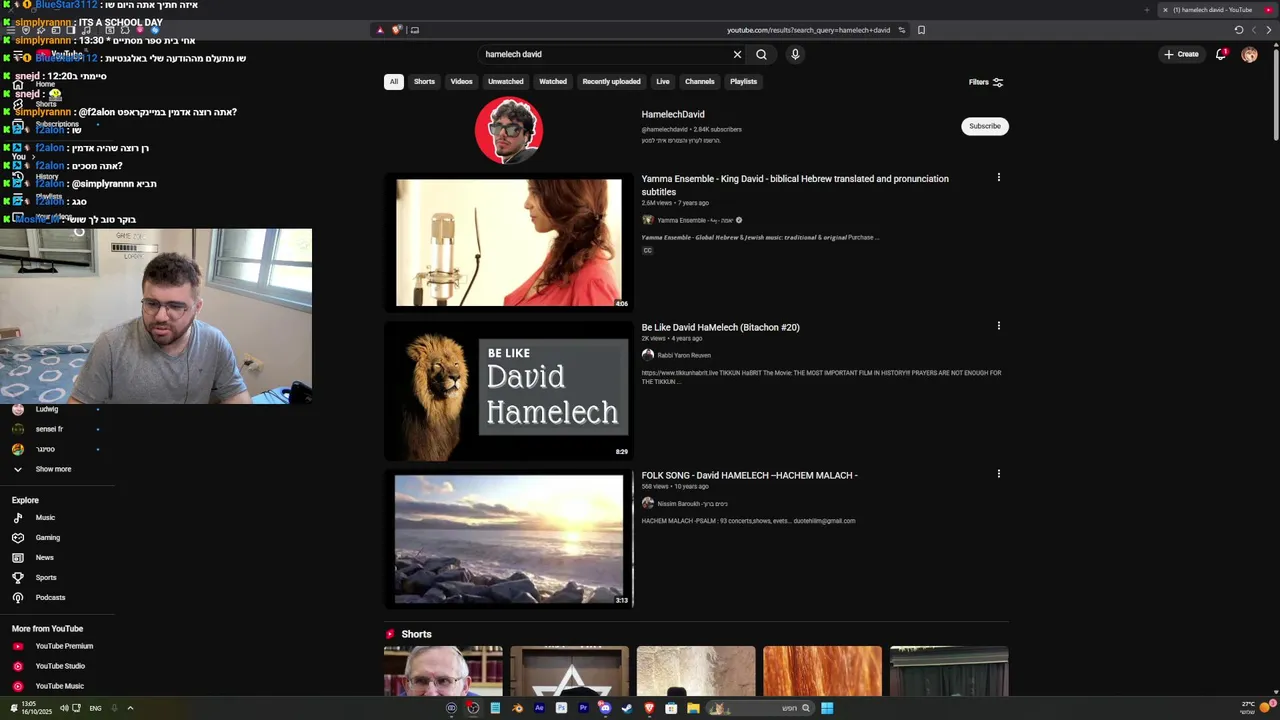
Task: Open After Effects from the taskbar
Action: pyautogui.click(x=539, y=708)
